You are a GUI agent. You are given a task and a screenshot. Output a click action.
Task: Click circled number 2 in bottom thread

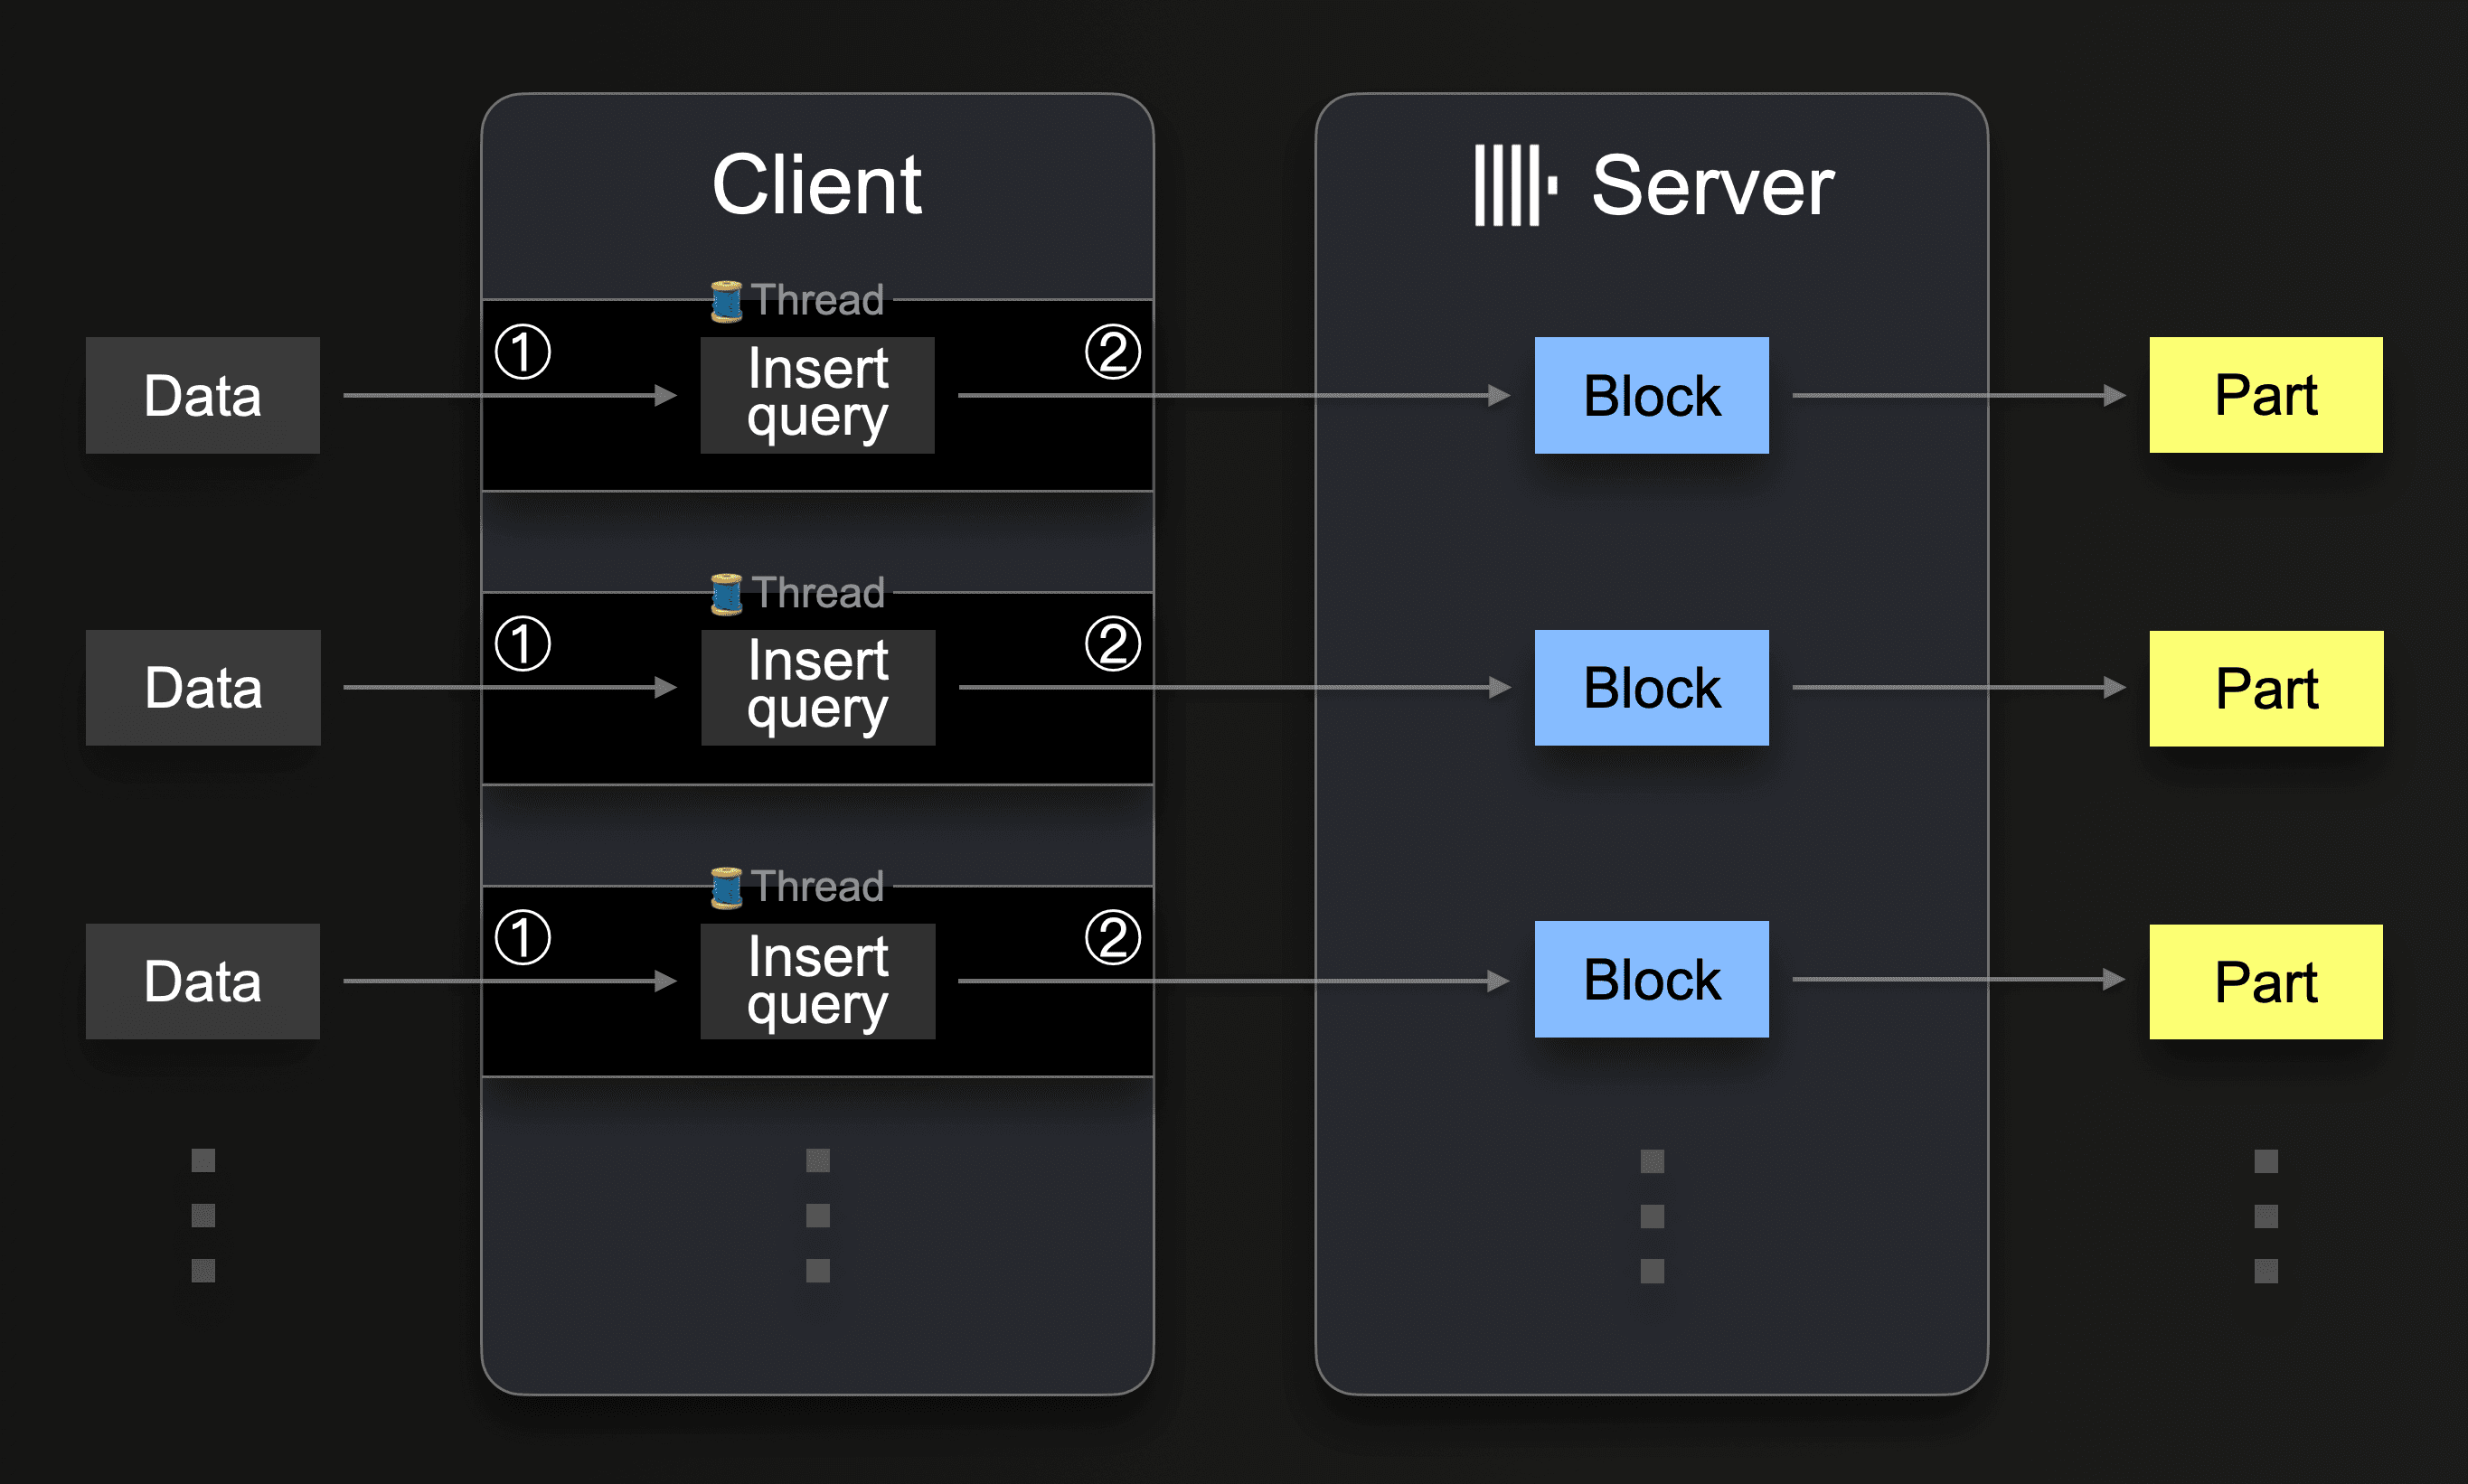point(1113,938)
